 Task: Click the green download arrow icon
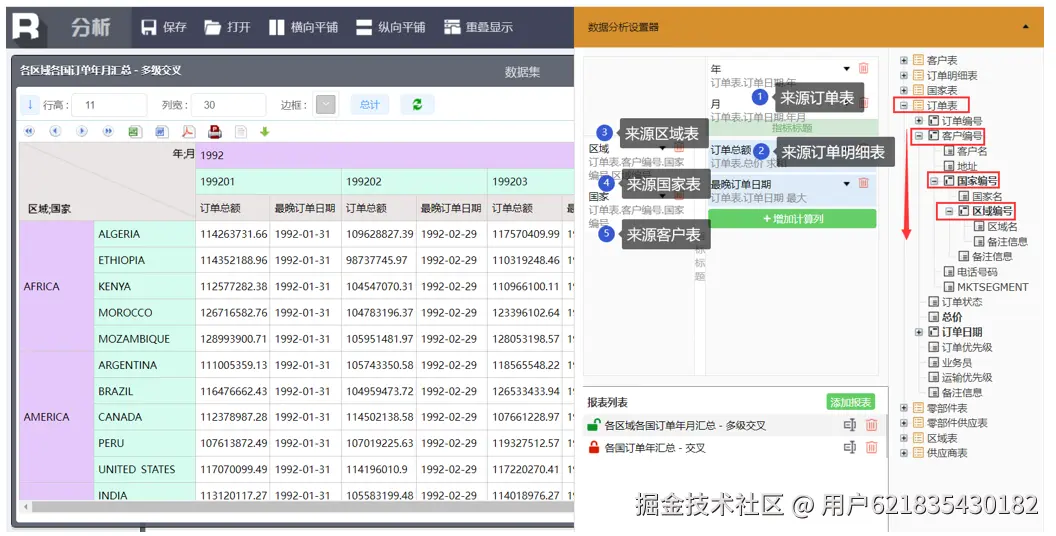(x=265, y=131)
